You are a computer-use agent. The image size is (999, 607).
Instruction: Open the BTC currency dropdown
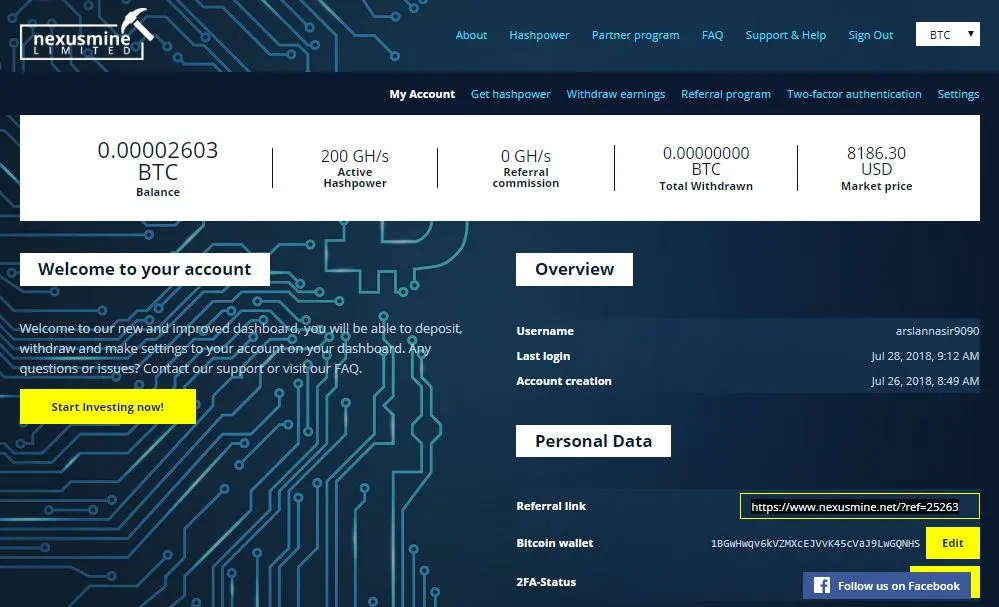point(947,34)
